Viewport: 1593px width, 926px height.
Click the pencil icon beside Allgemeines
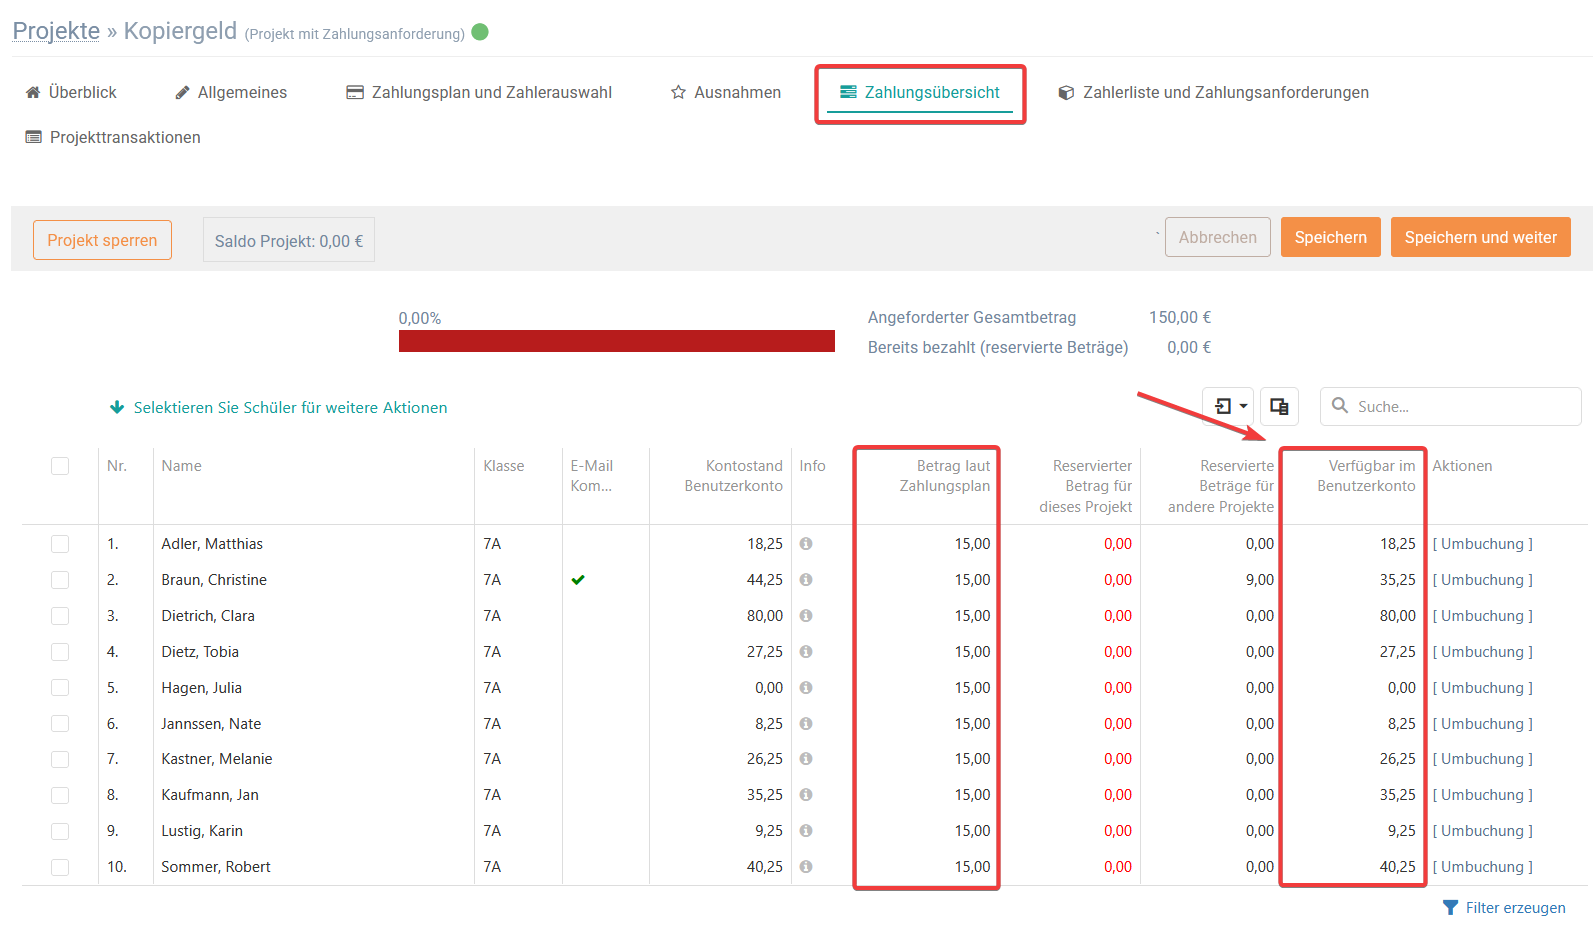pyautogui.click(x=182, y=92)
